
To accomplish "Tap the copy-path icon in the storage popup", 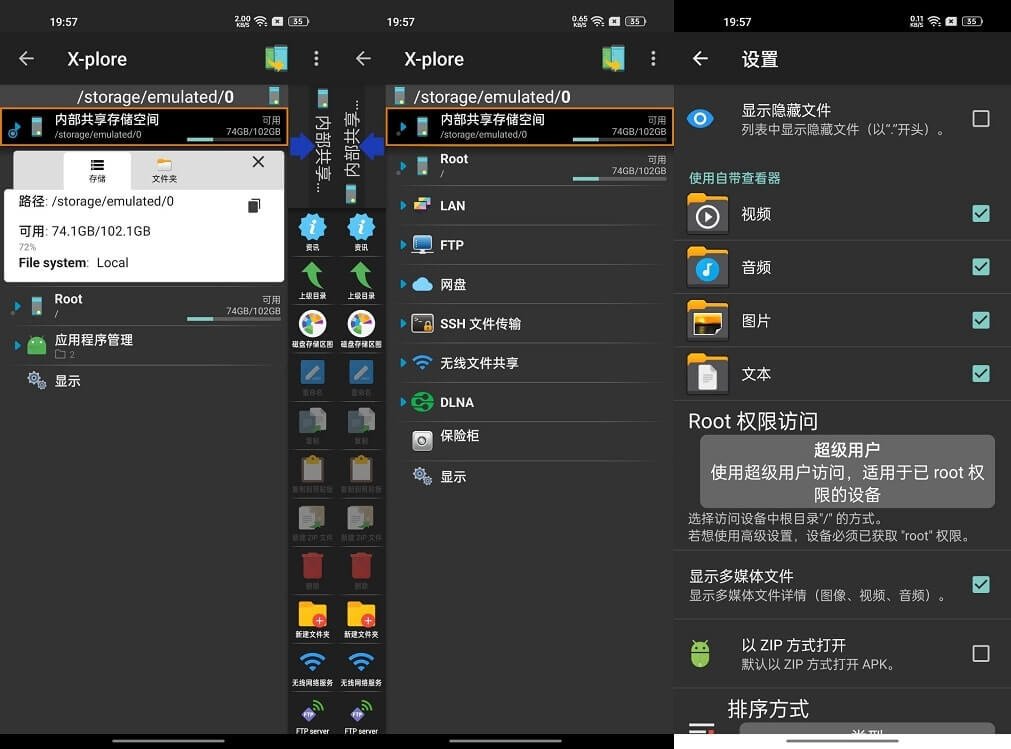I will (x=254, y=205).
